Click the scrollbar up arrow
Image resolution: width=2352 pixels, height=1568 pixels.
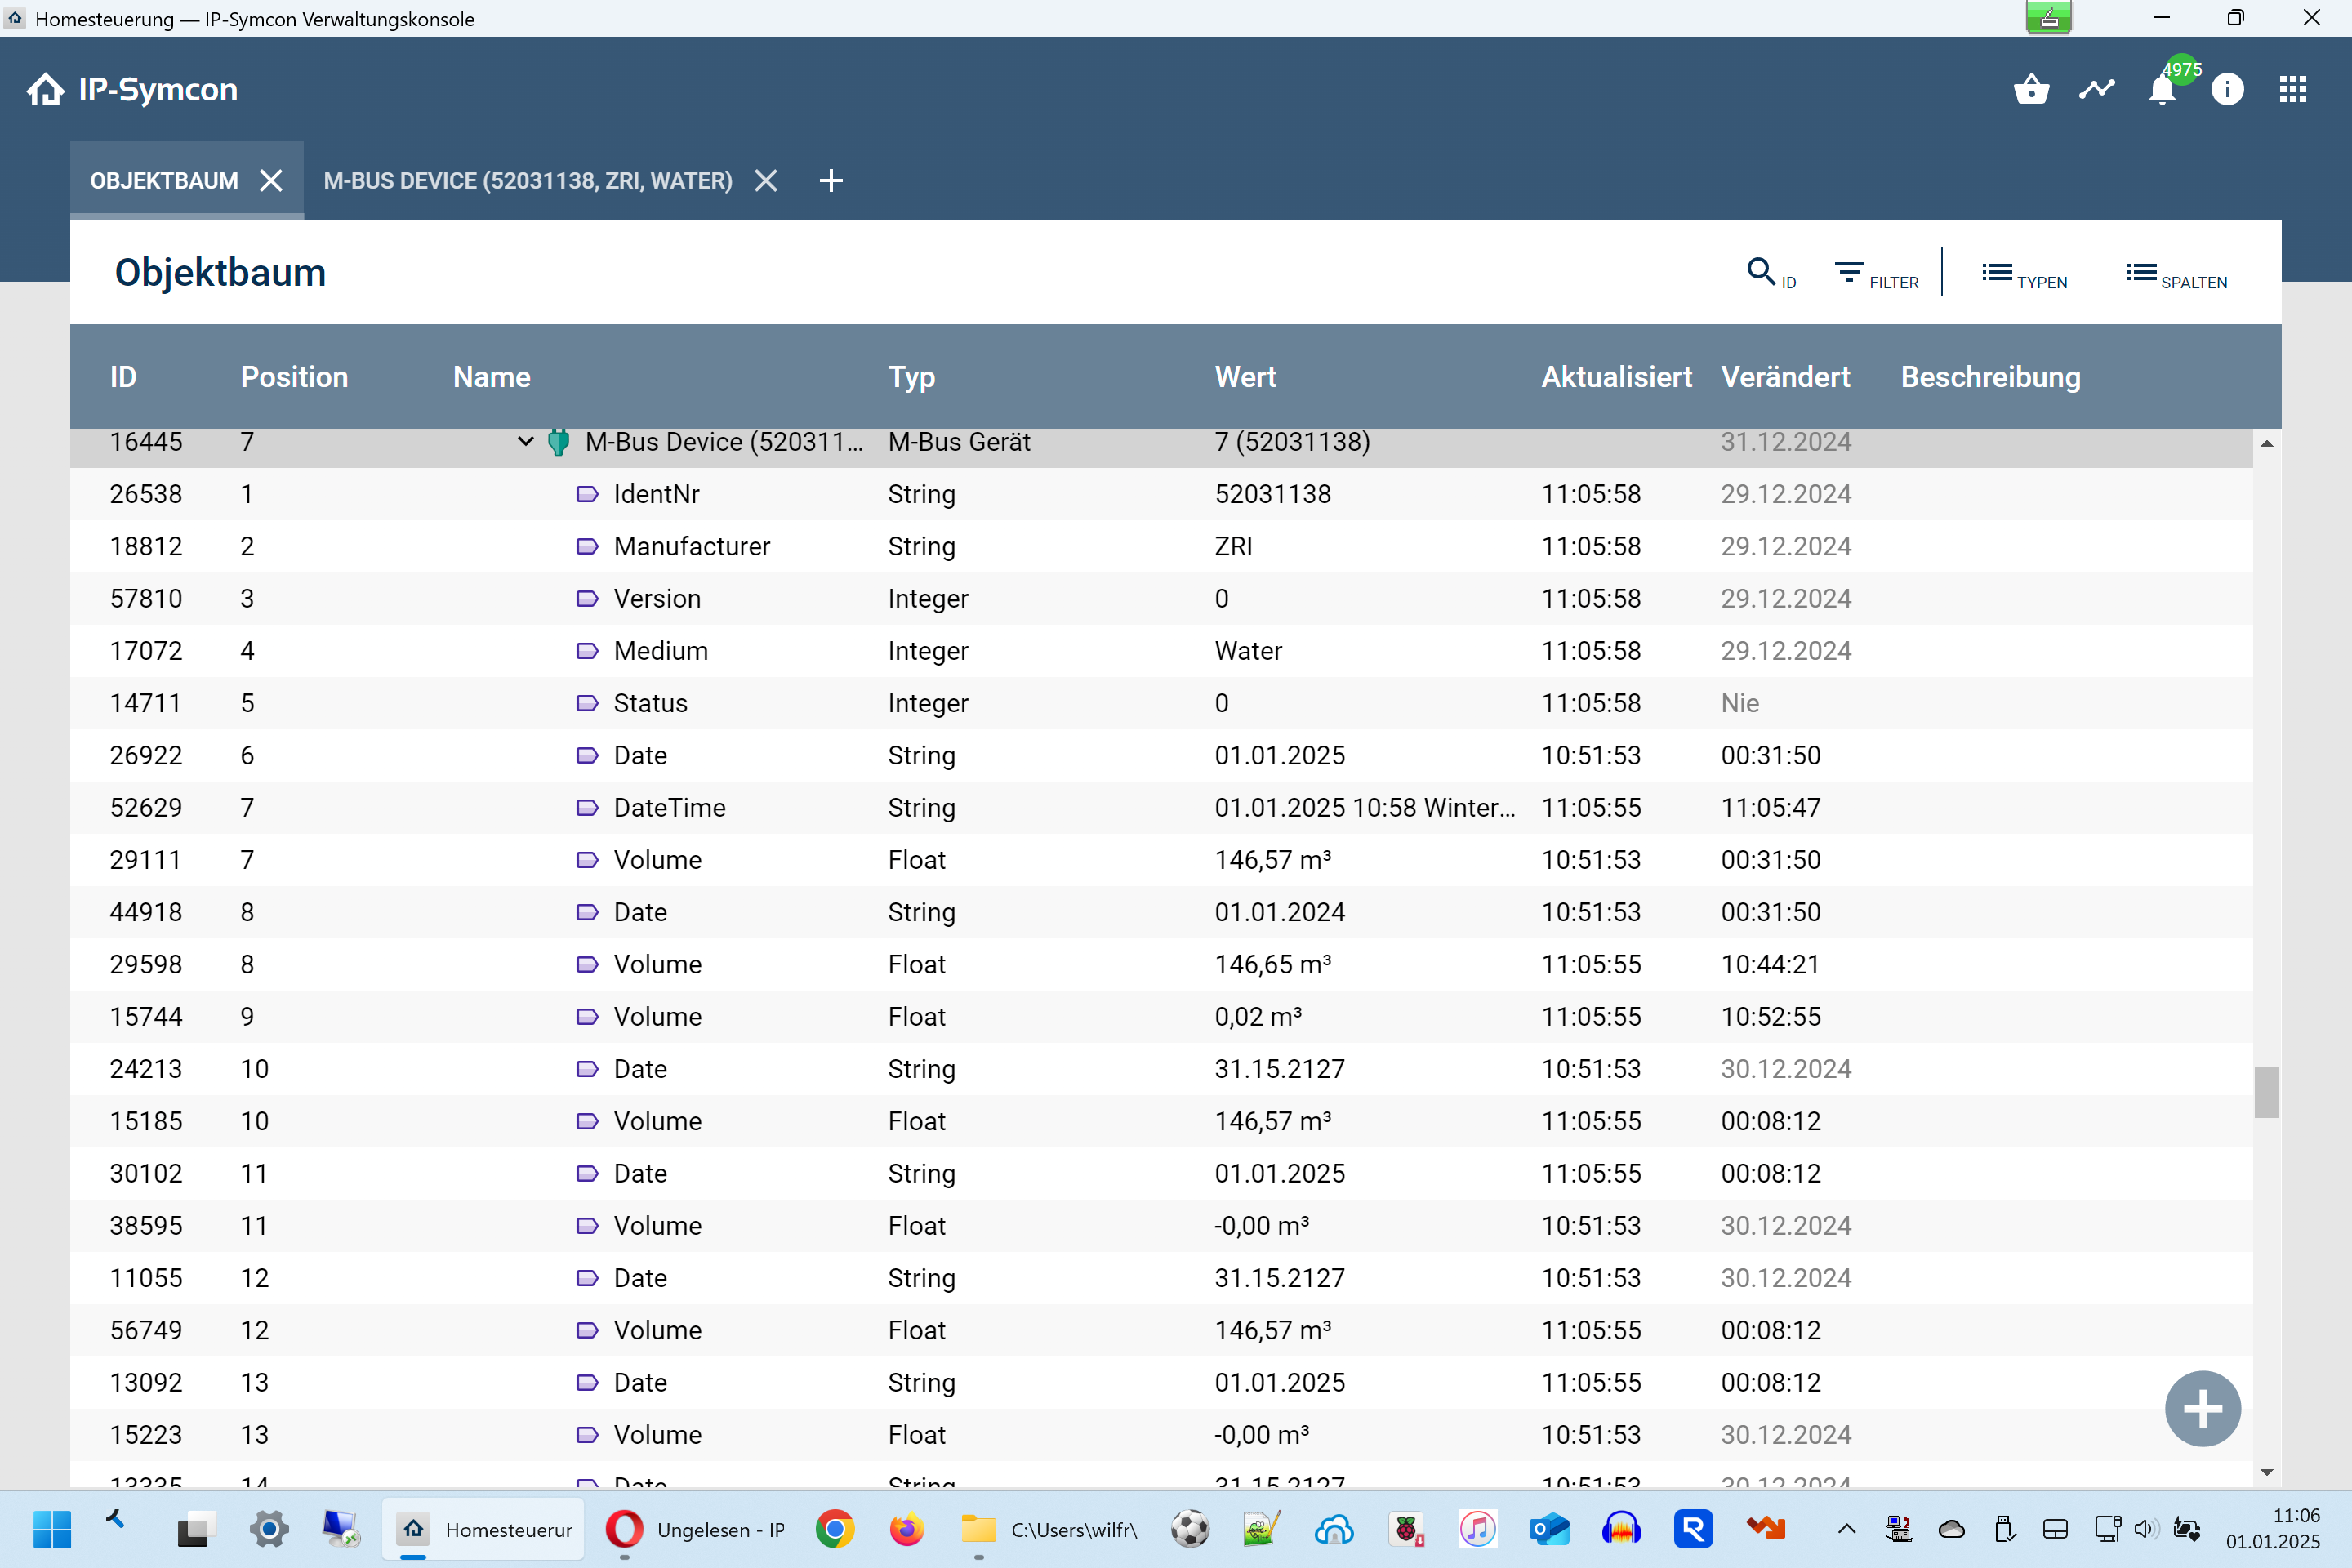pos(2266,443)
